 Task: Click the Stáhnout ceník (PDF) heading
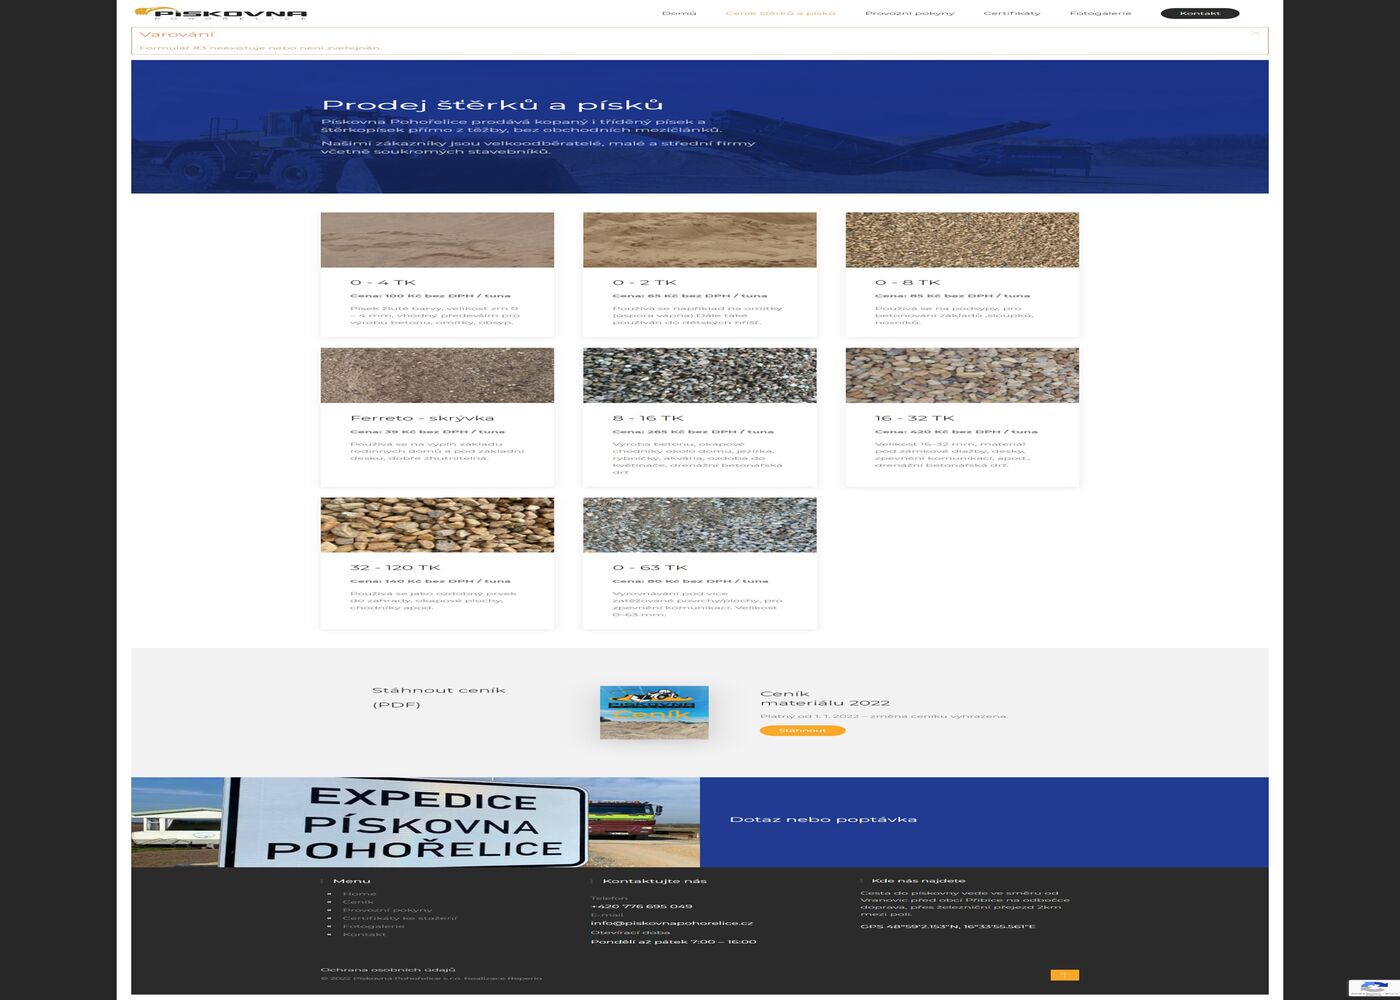coord(438,697)
